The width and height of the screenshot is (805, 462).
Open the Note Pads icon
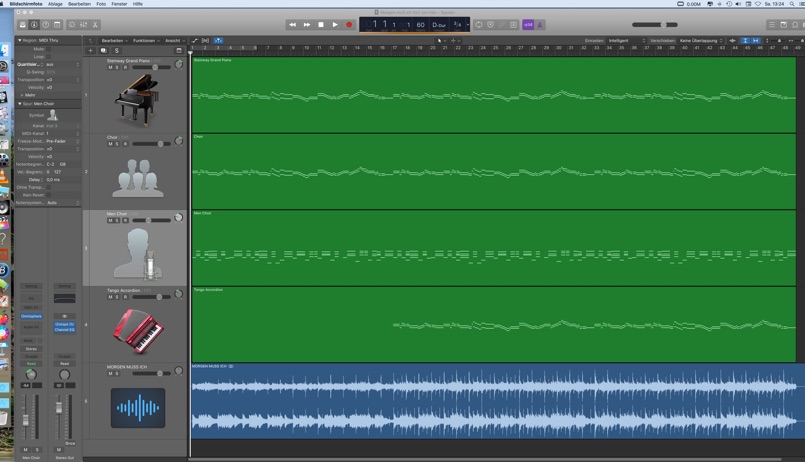click(x=783, y=25)
